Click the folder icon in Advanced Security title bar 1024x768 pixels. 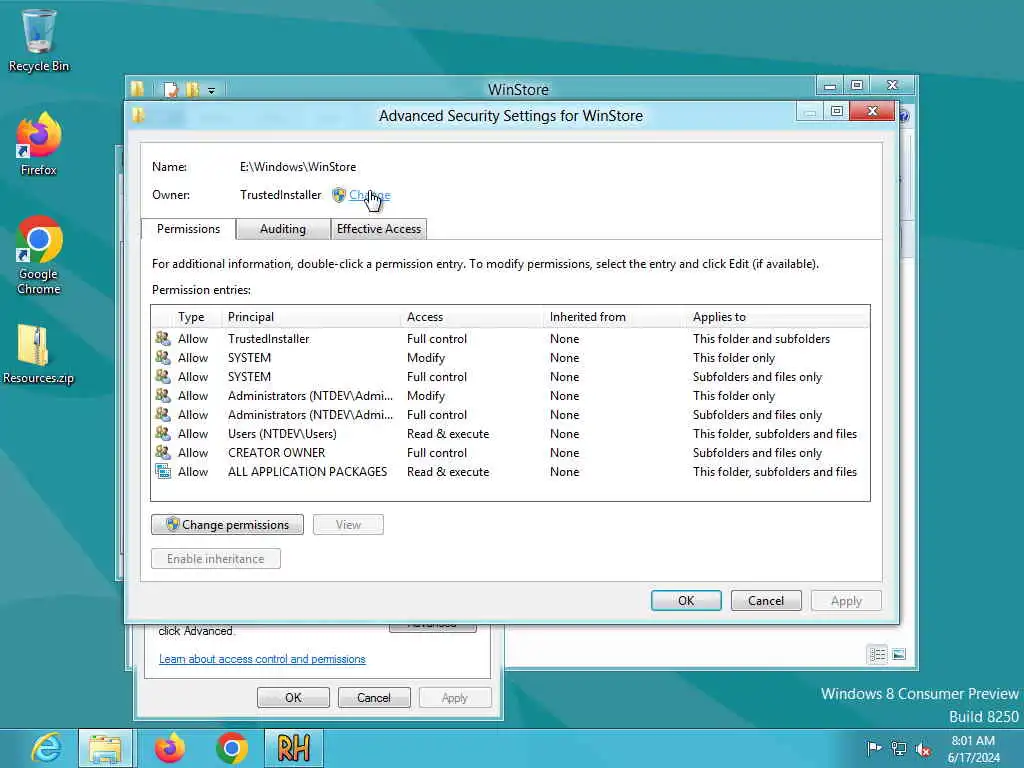pos(138,116)
